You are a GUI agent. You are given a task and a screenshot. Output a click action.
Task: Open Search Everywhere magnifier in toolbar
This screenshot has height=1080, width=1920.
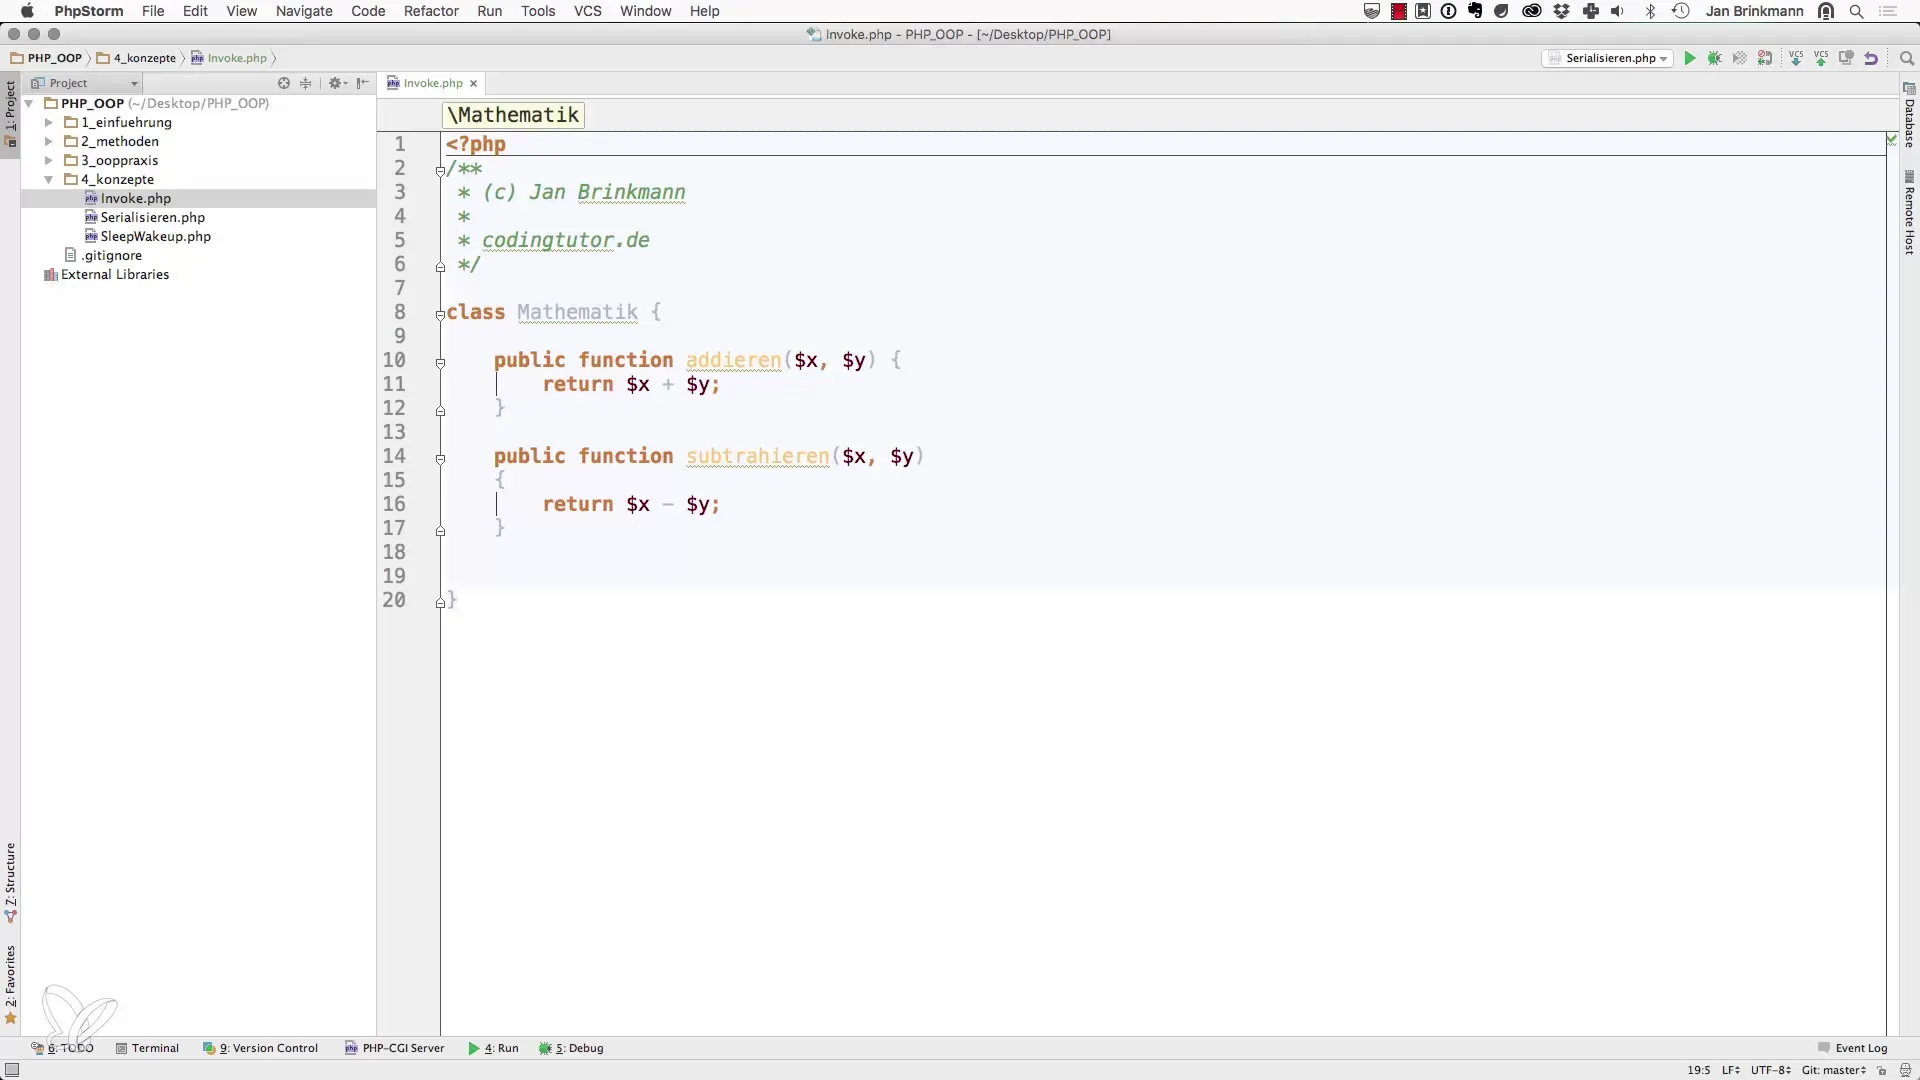coord(1906,58)
